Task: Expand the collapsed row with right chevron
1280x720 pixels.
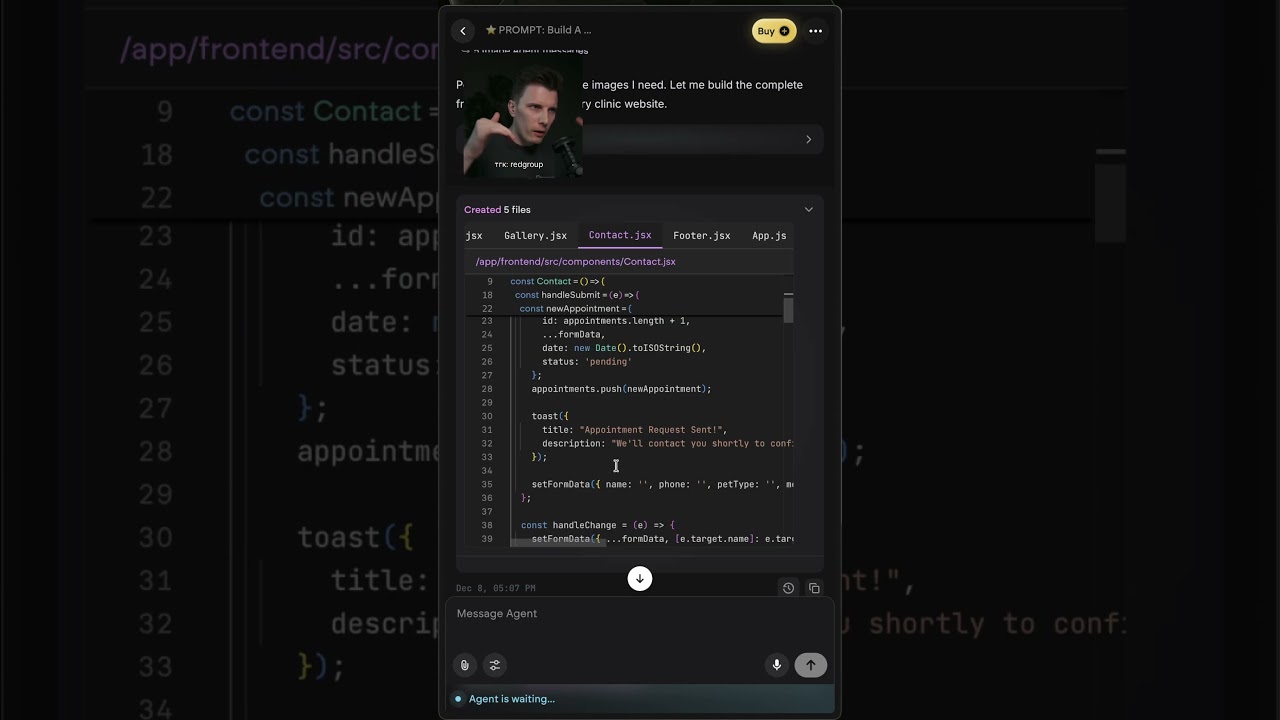Action: pyautogui.click(x=808, y=139)
